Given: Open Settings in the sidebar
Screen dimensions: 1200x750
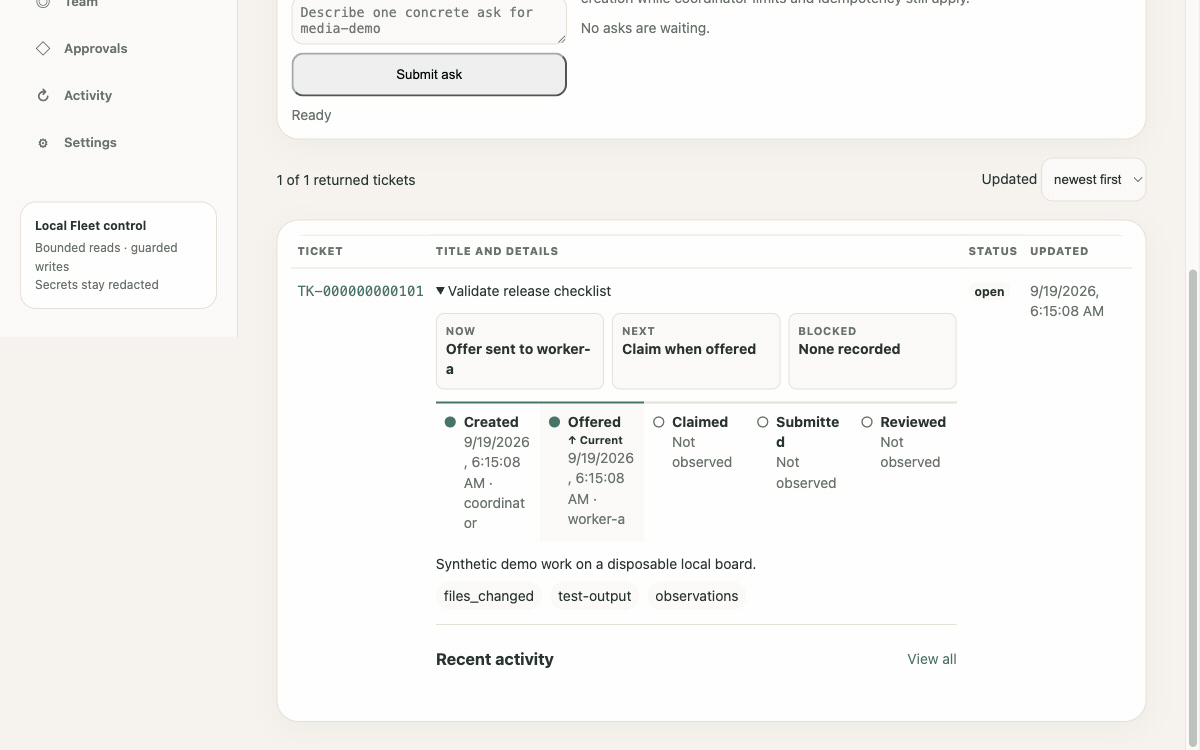Looking at the screenshot, I should click(x=90, y=142).
